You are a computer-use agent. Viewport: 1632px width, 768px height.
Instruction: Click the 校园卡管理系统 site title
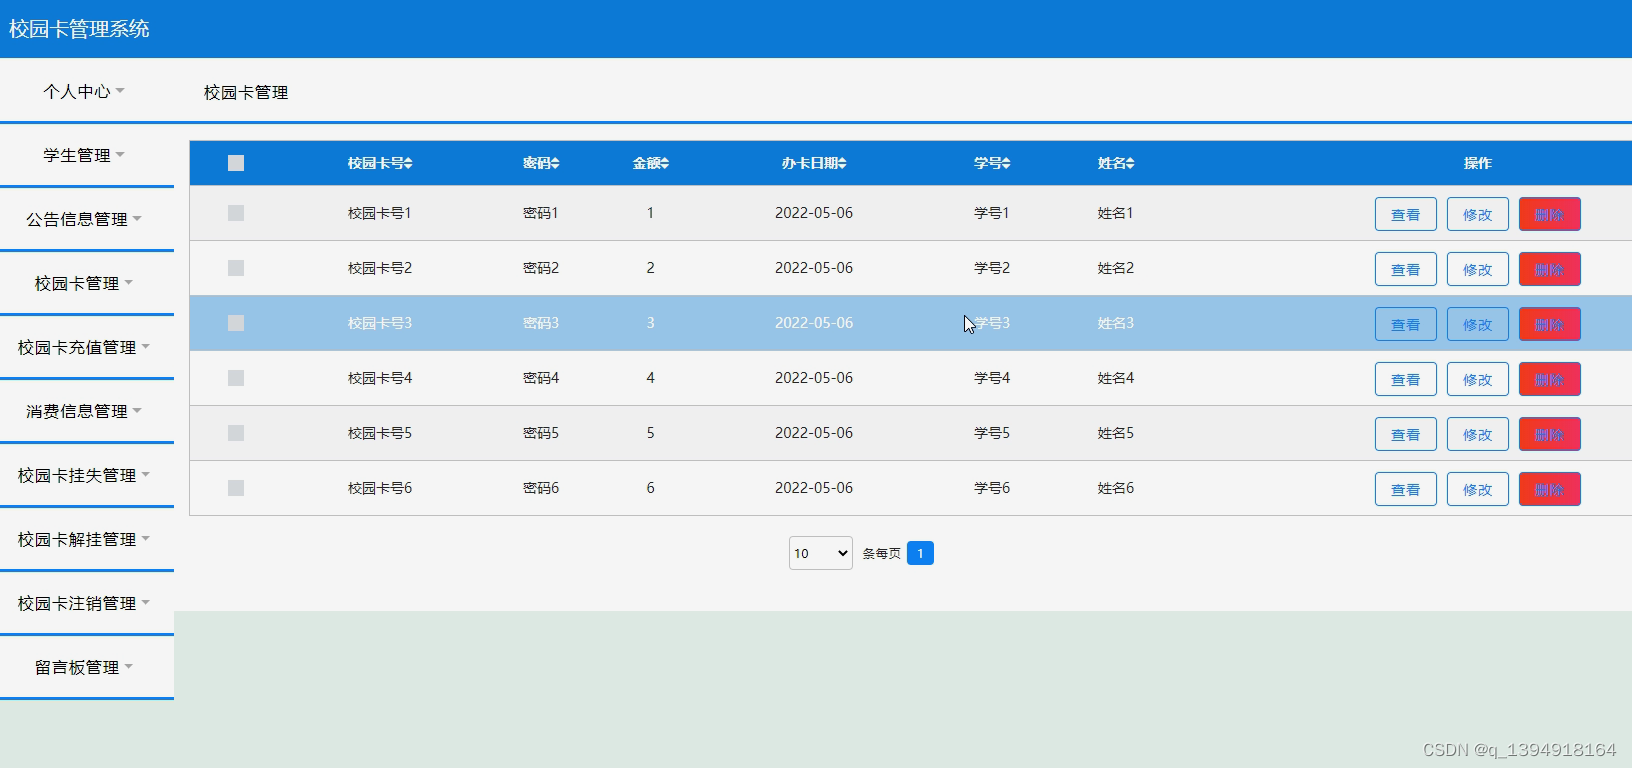click(79, 29)
